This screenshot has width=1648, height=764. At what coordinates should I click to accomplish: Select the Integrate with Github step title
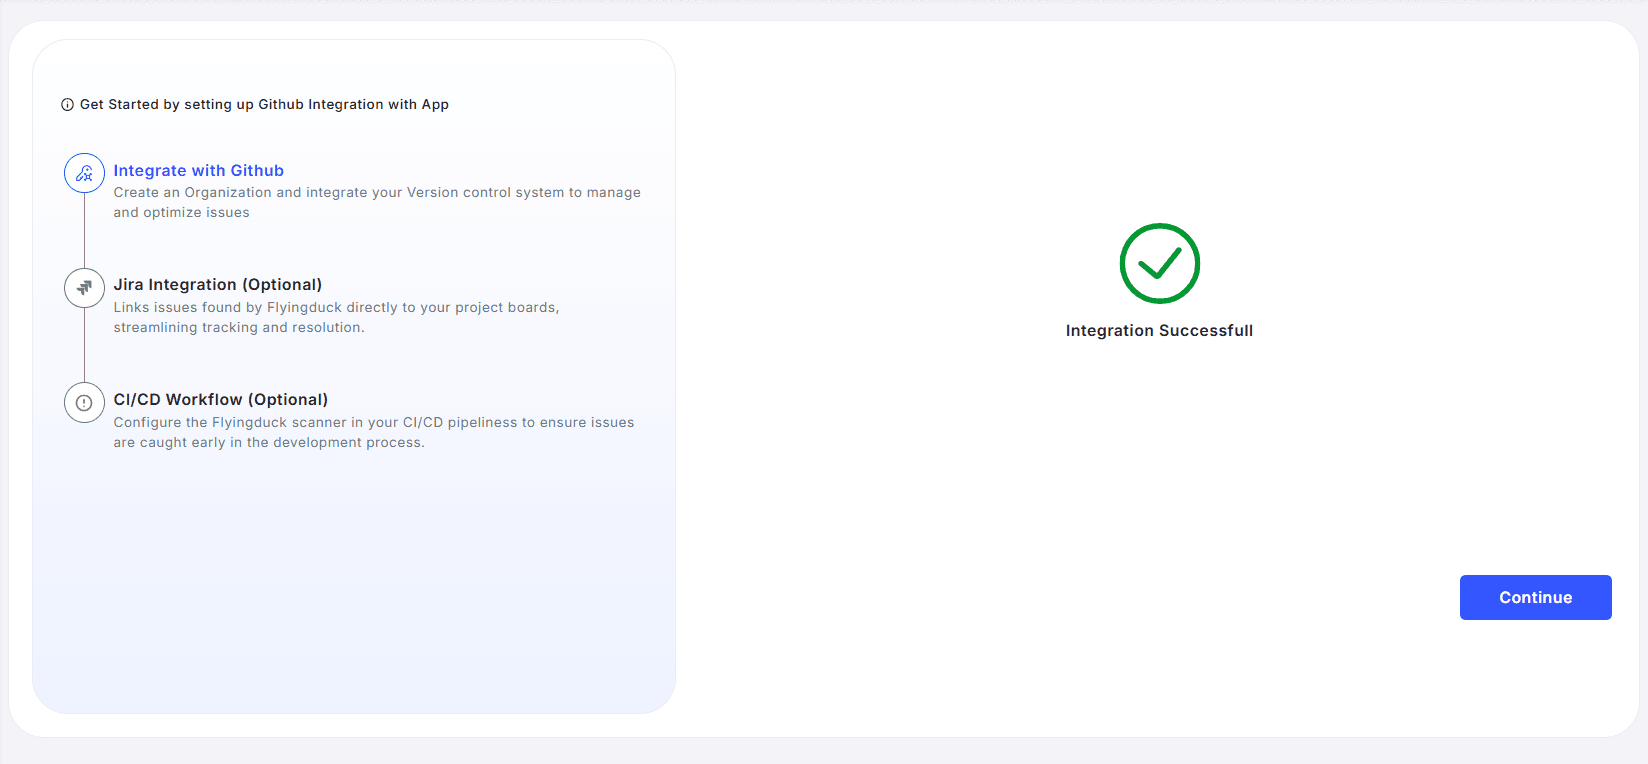[x=198, y=171]
